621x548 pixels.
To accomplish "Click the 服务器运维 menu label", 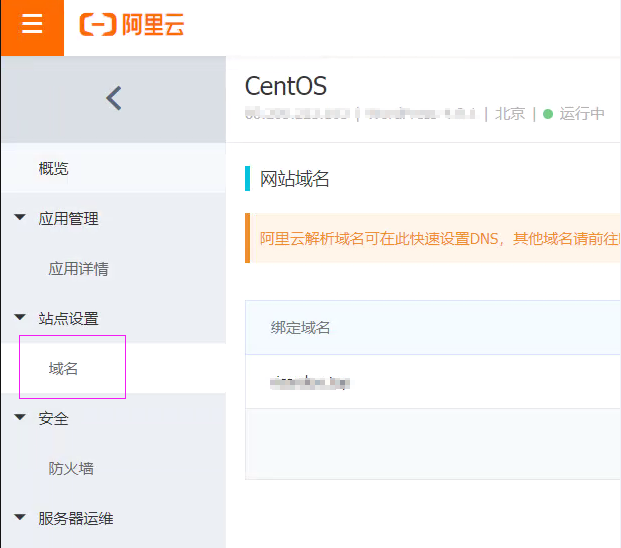I will click(76, 518).
